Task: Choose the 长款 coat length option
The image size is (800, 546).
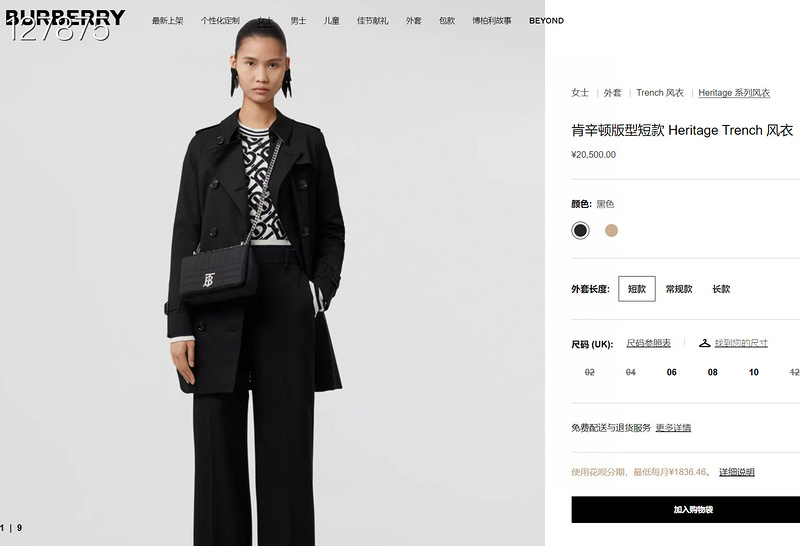Action: (721, 289)
